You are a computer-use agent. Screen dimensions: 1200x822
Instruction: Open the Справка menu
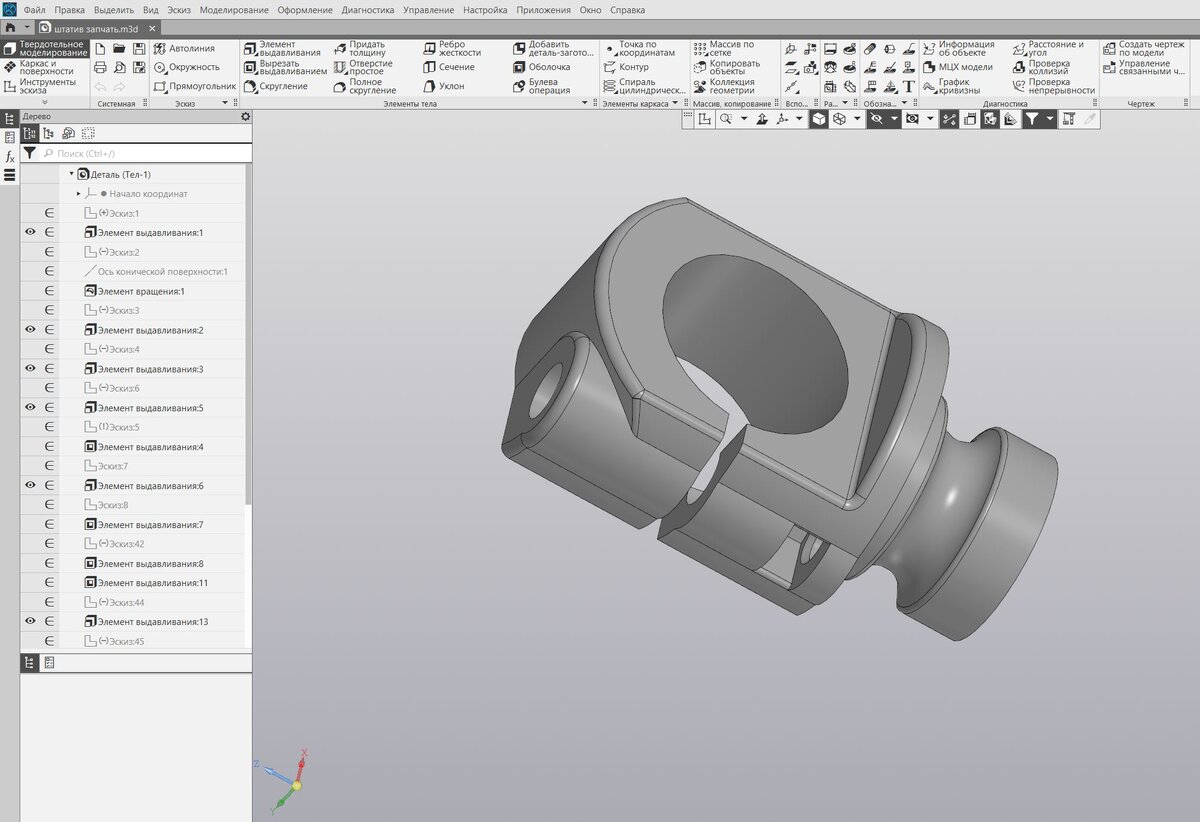tap(627, 10)
